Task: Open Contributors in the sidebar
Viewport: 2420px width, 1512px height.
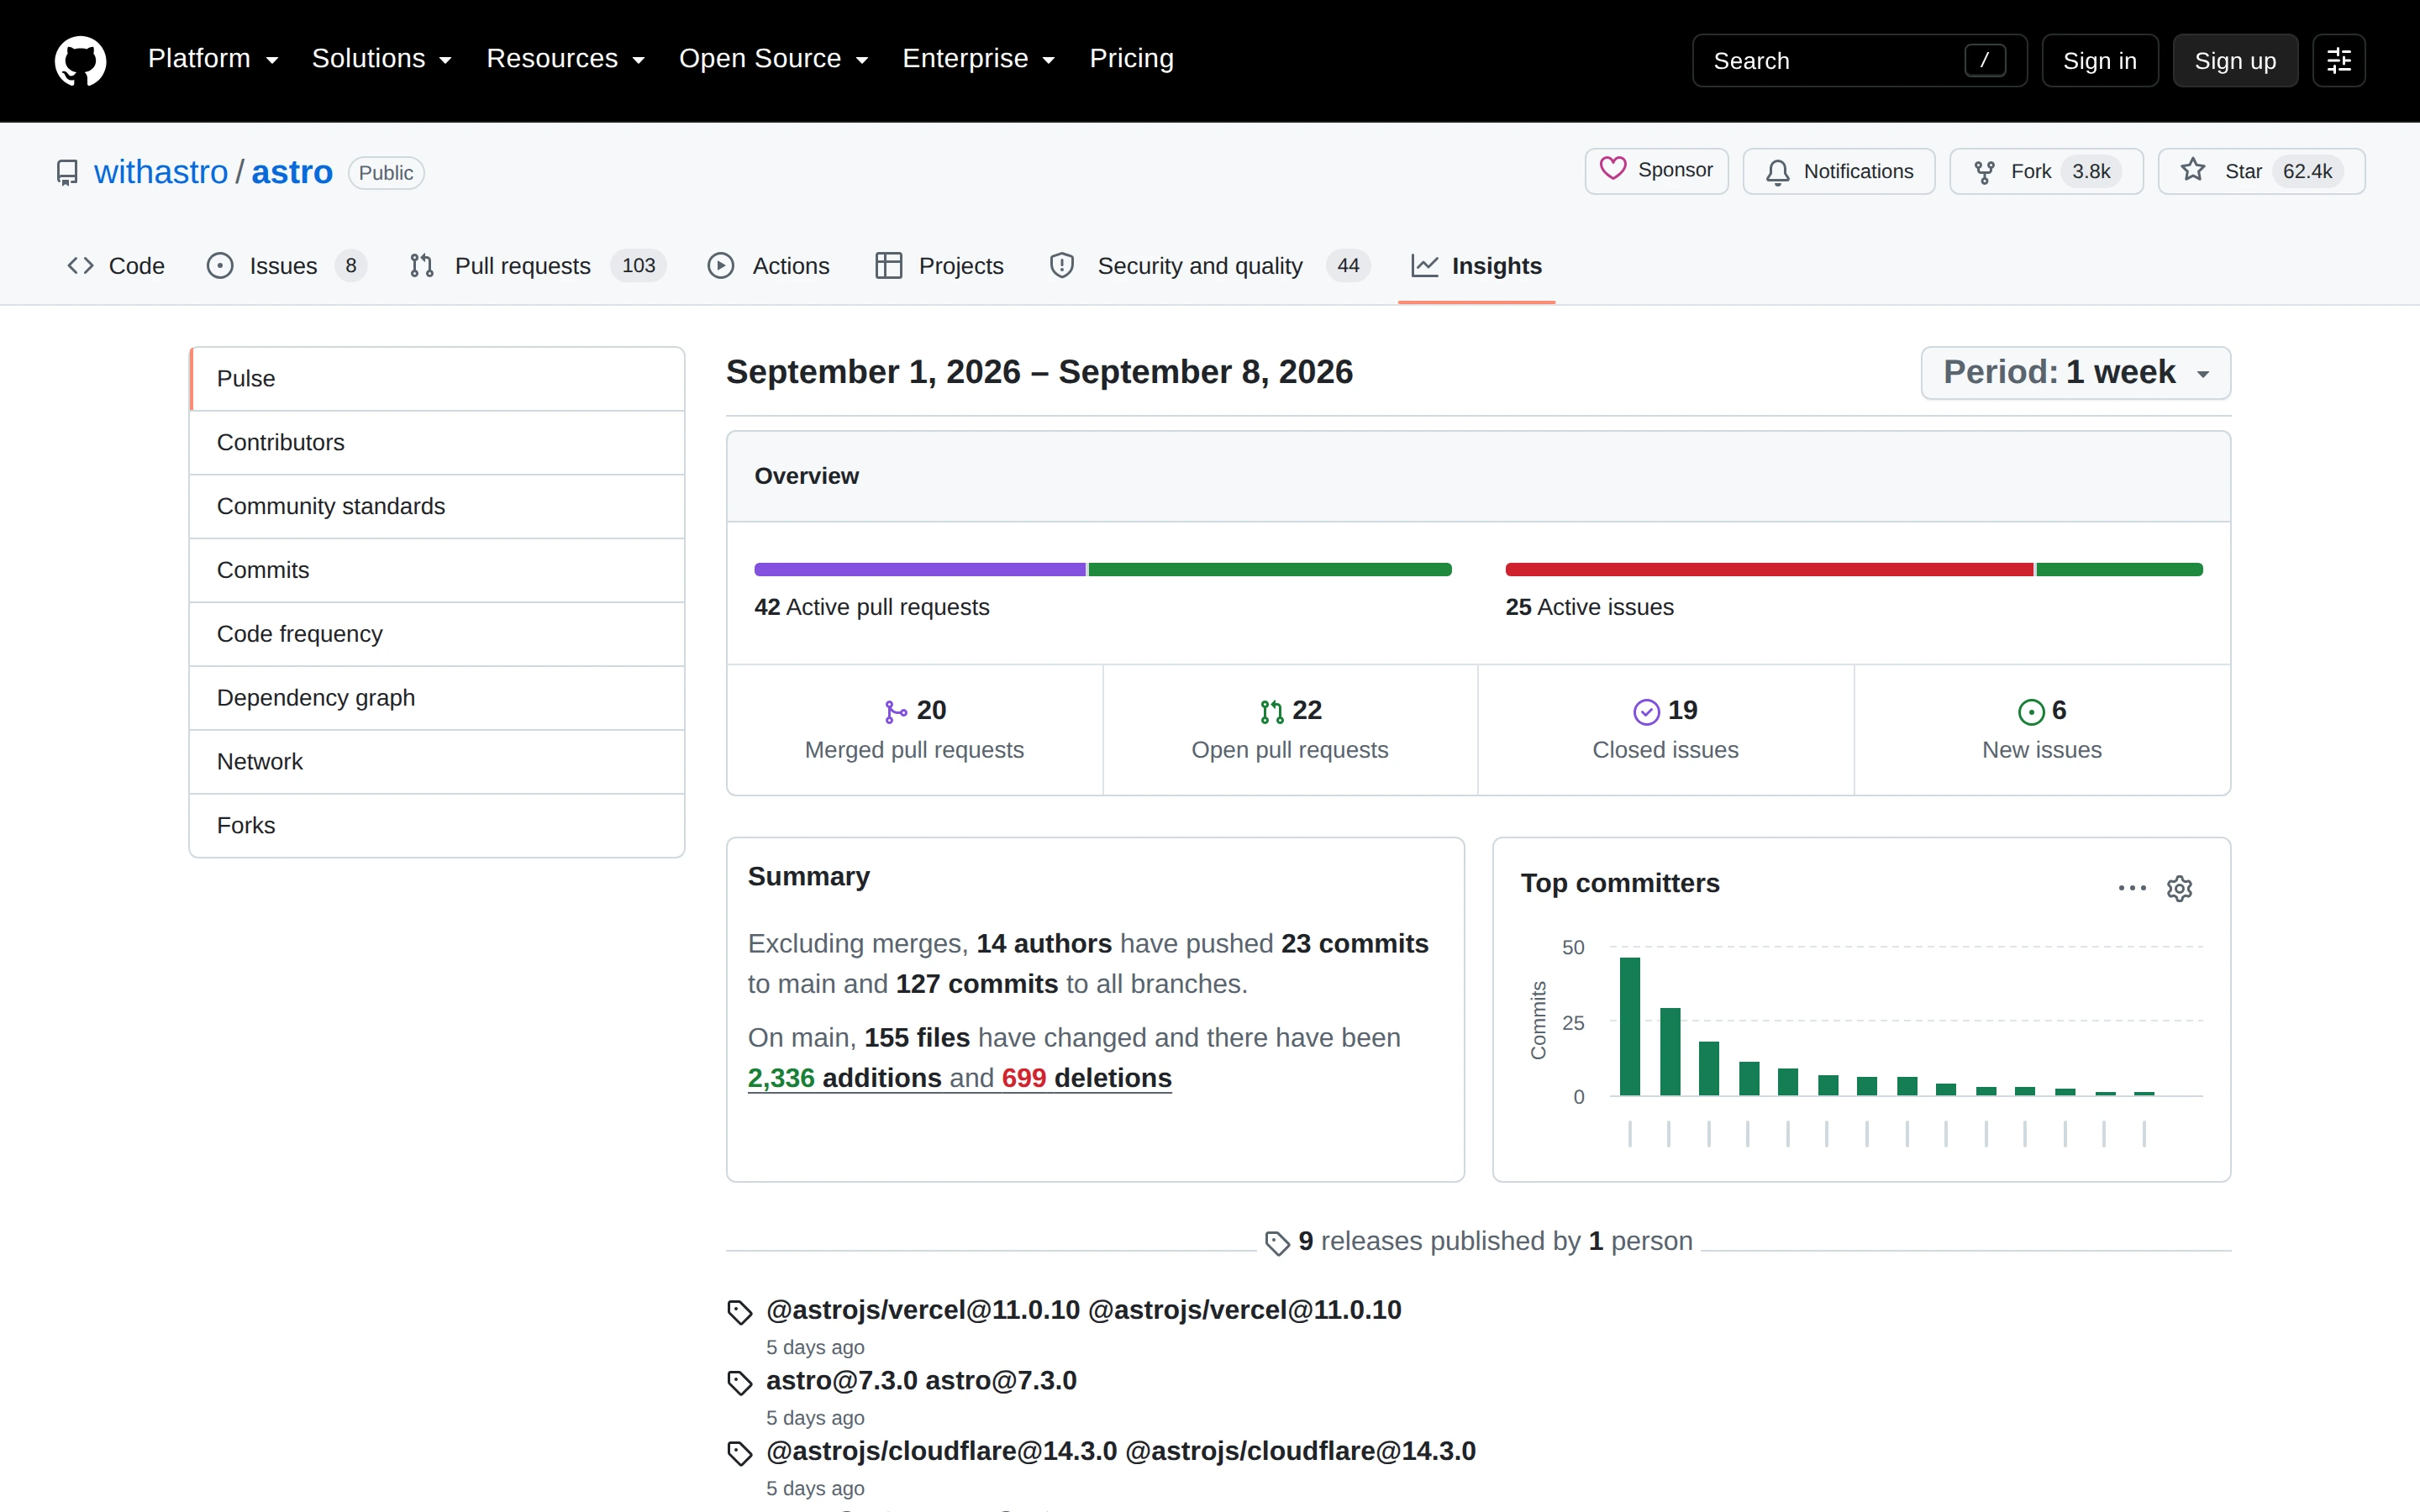Action: (x=437, y=443)
